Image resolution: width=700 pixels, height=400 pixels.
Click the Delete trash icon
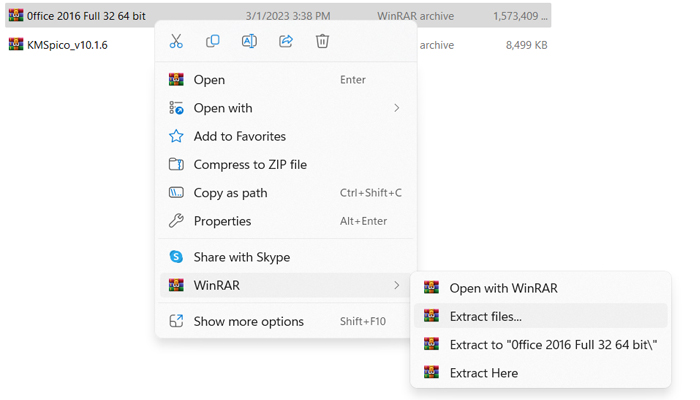tap(322, 41)
